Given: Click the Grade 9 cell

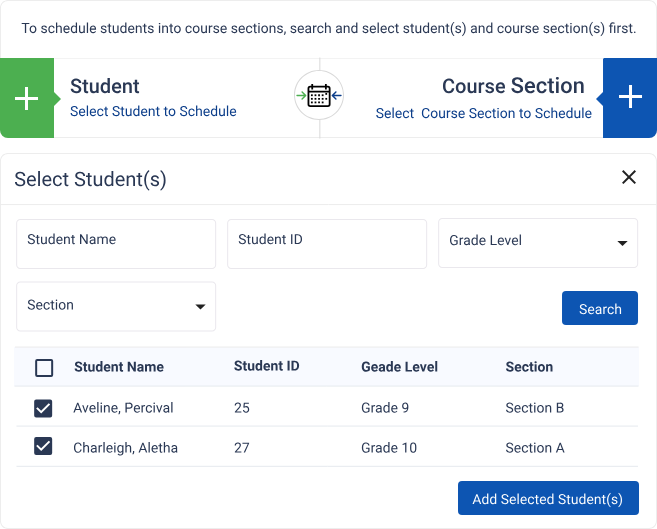Looking at the screenshot, I should 385,408.
